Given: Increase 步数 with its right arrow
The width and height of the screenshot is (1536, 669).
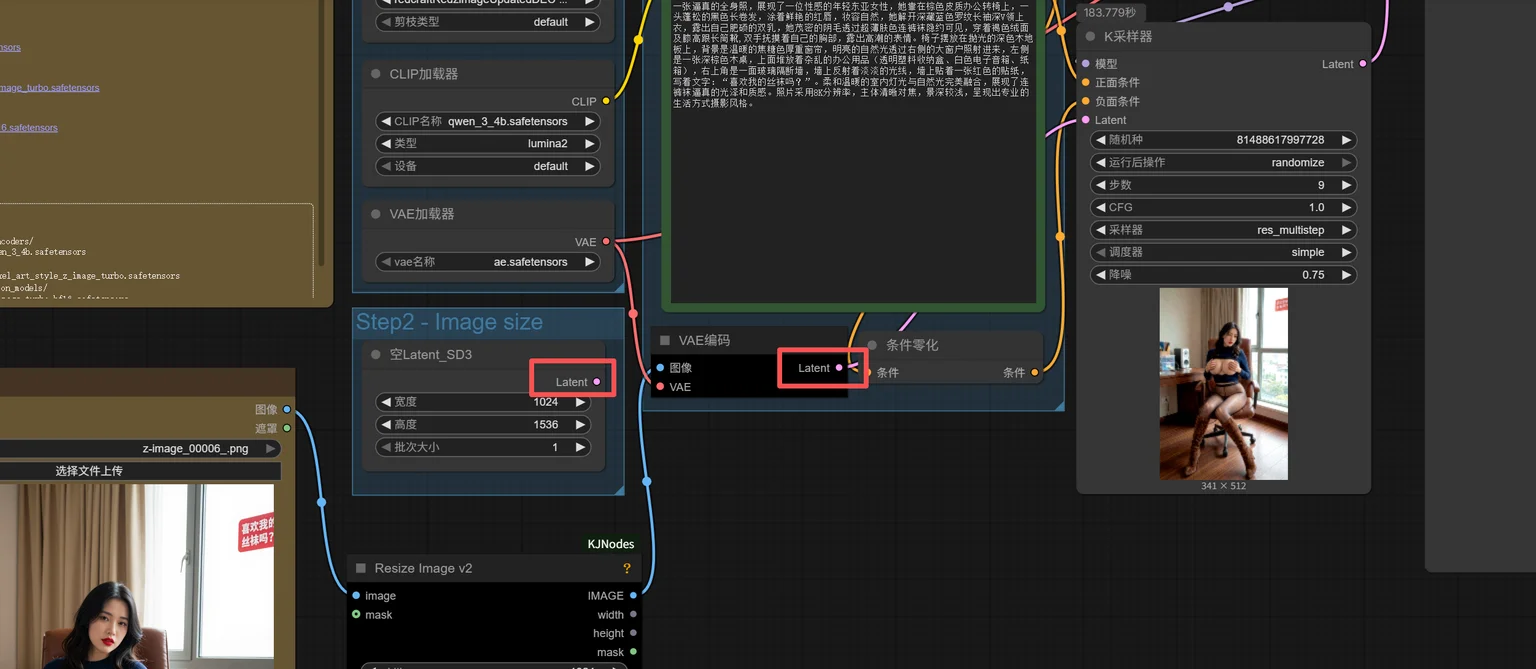Looking at the screenshot, I should [1346, 185].
